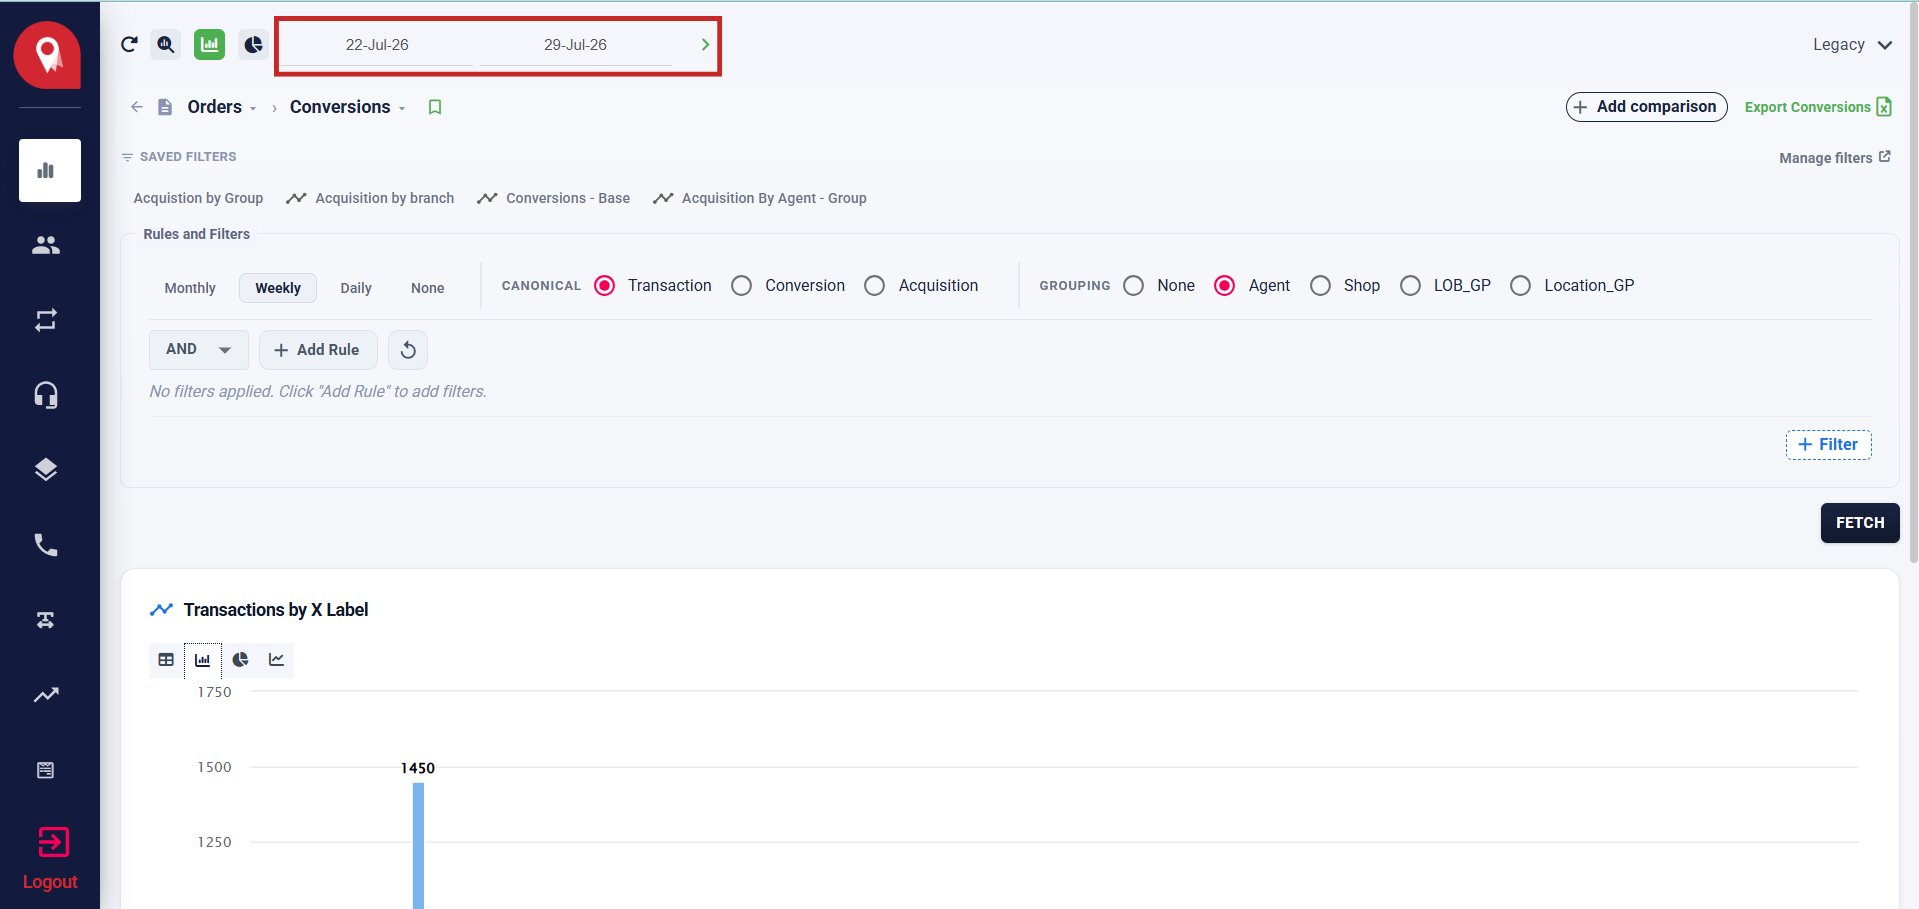The height and width of the screenshot is (909, 1919).
Task: Select the Acquisition canonical radio
Action: click(875, 286)
